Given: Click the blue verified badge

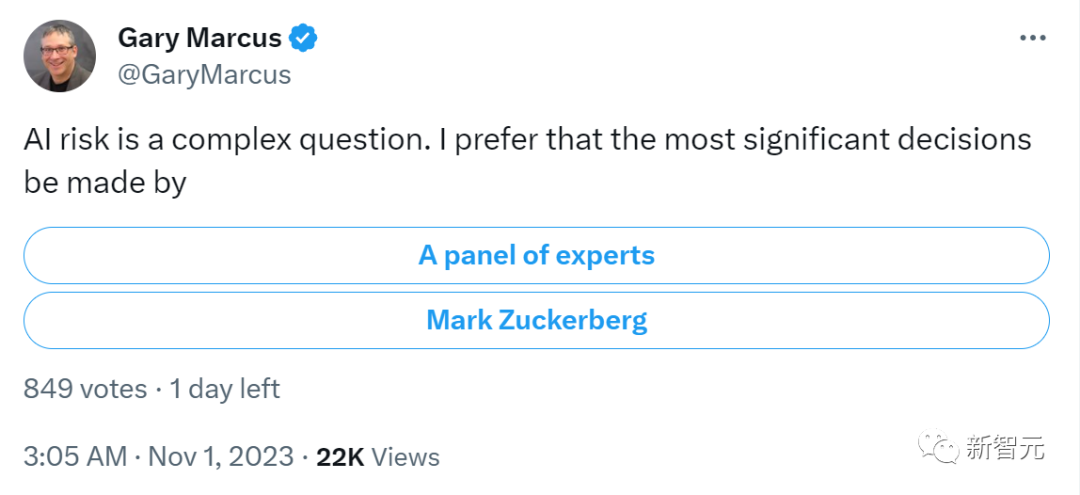Looking at the screenshot, I should pos(304,39).
